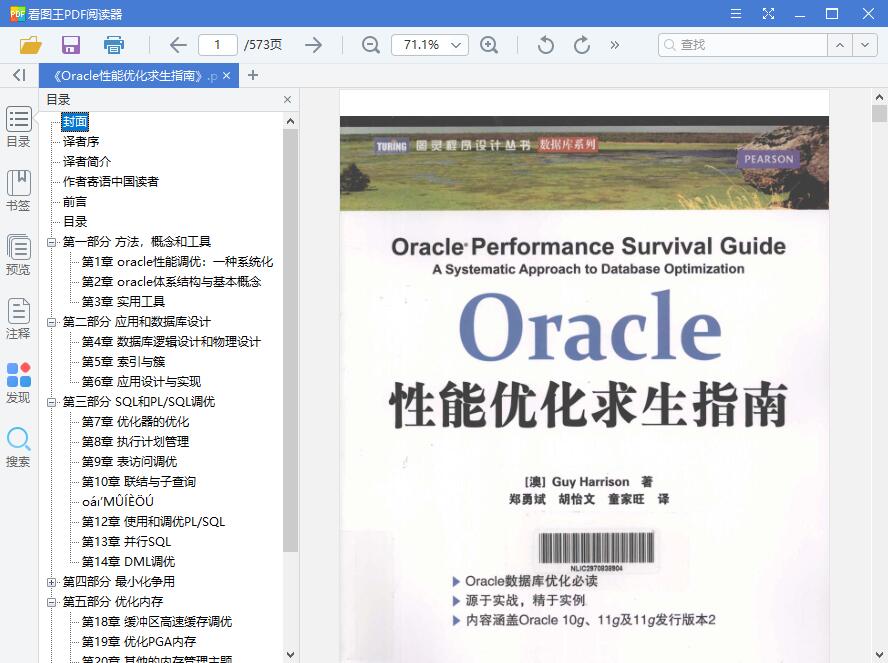Go to previous page with left arrow
The width and height of the screenshot is (888, 663).
click(178, 45)
